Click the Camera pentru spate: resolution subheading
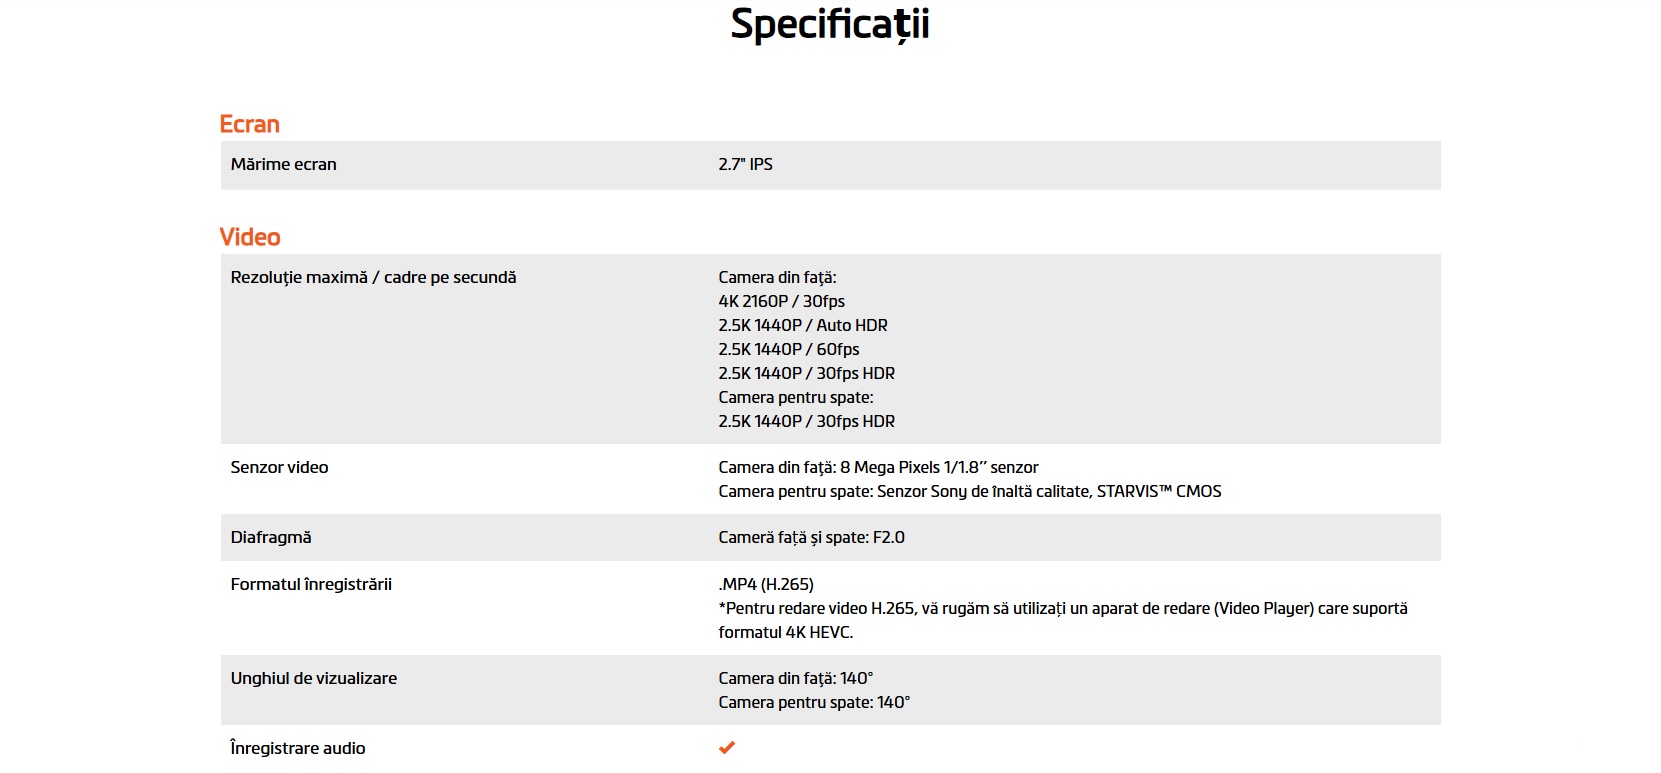Screen dimensions: 1661x773 pos(795,397)
